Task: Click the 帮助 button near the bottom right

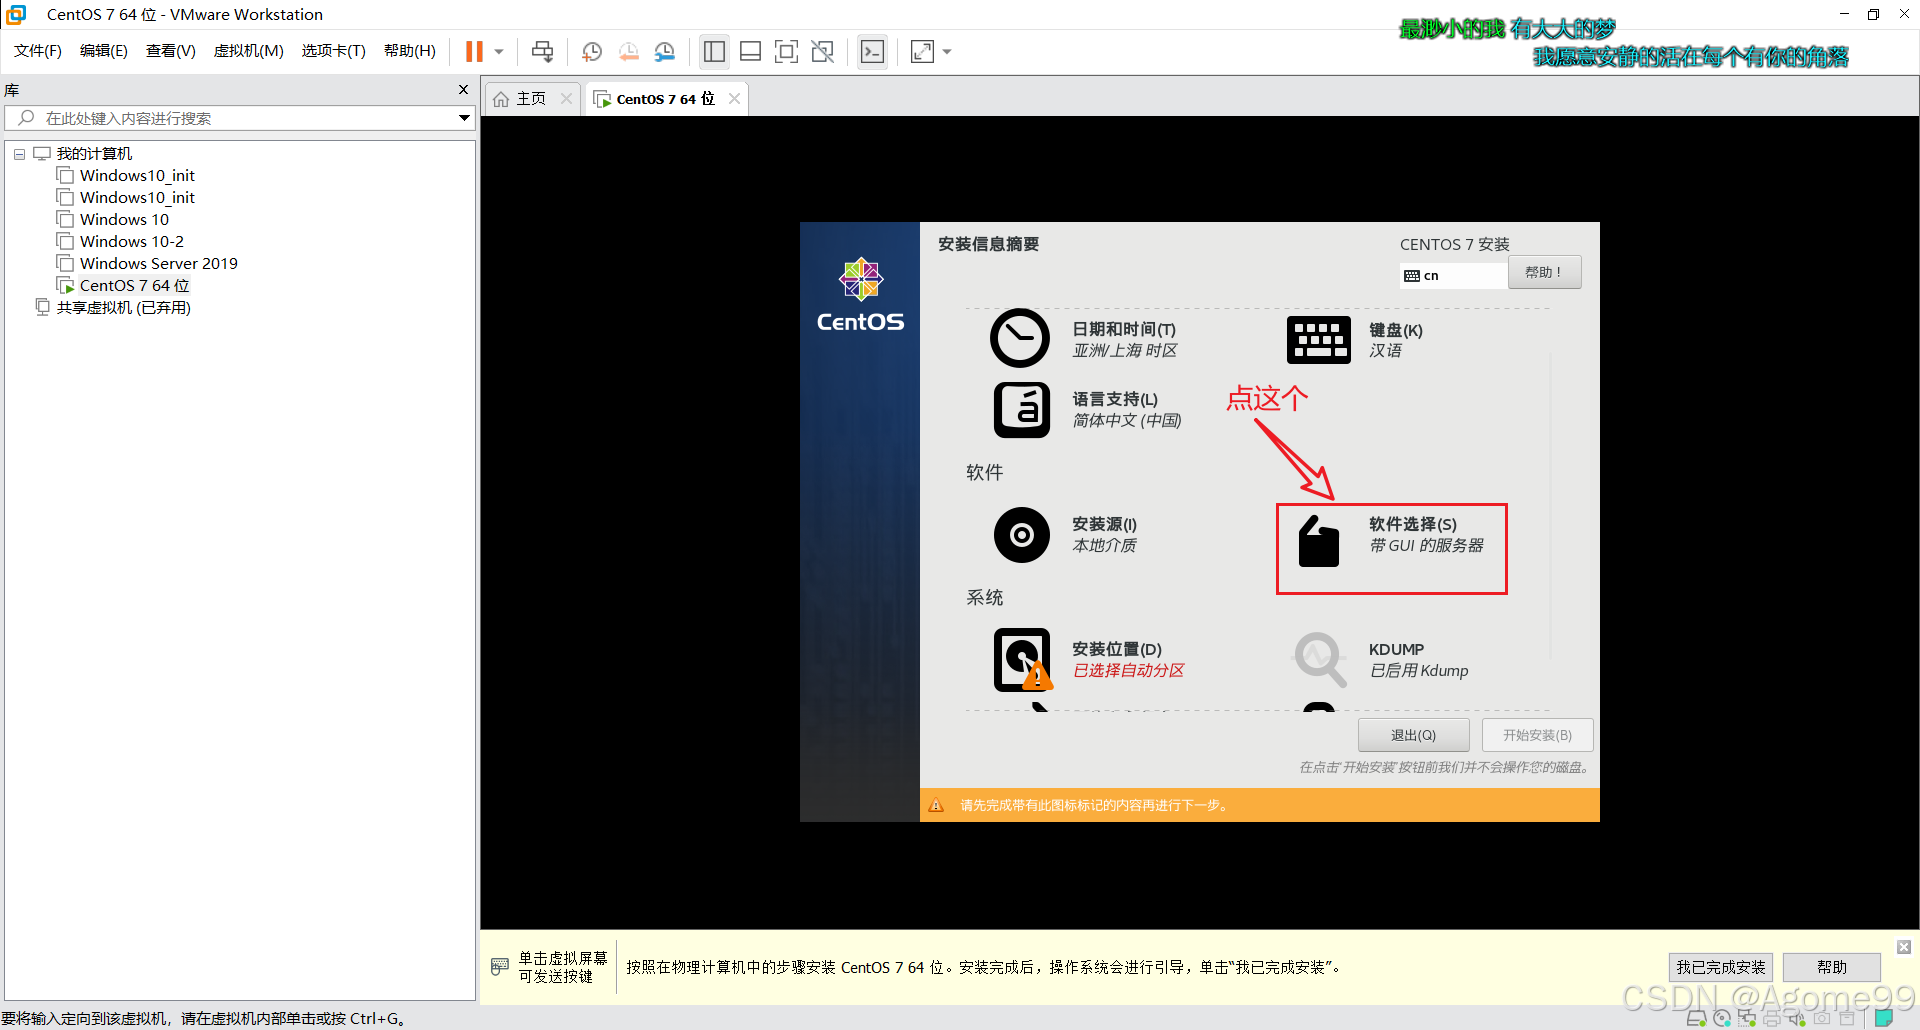Action: (x=1831, y=967)
